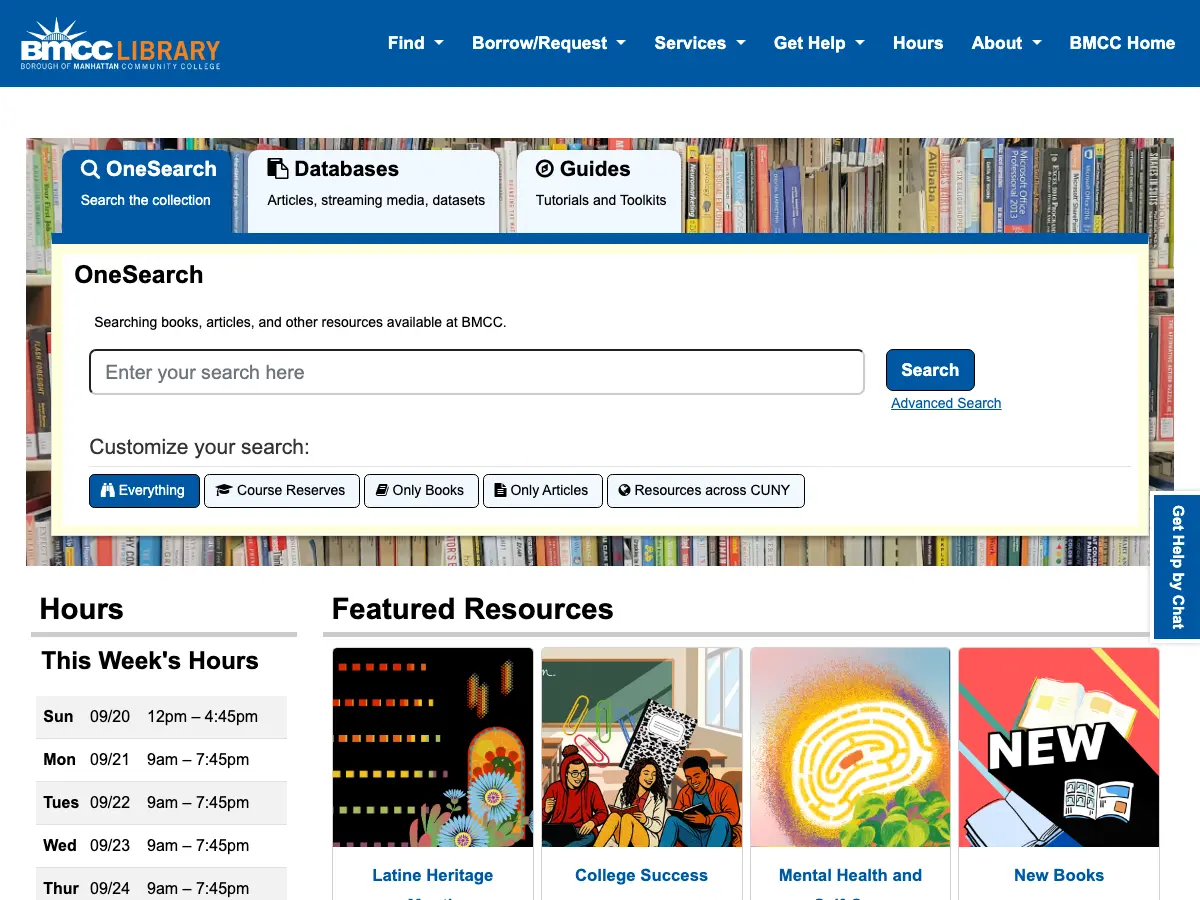Click the College Success students illustration

(x=642, y=747)
